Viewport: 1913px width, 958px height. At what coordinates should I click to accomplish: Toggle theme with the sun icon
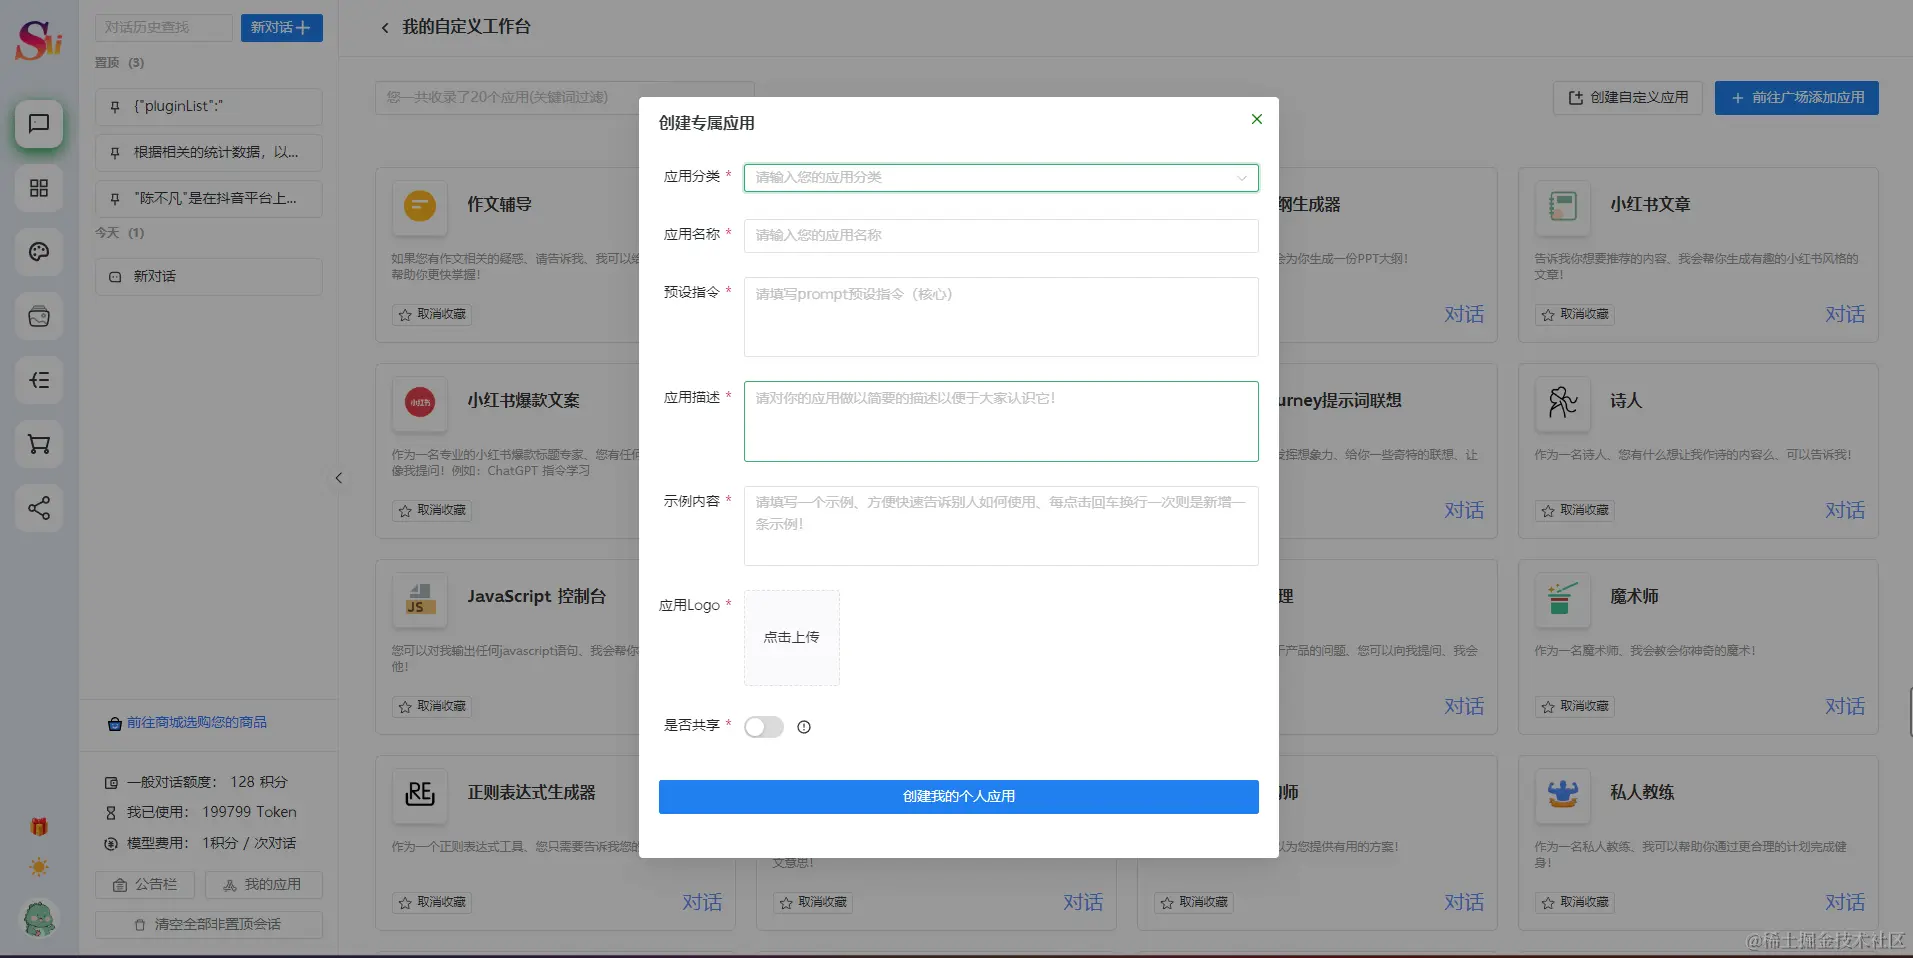point(38,867)
